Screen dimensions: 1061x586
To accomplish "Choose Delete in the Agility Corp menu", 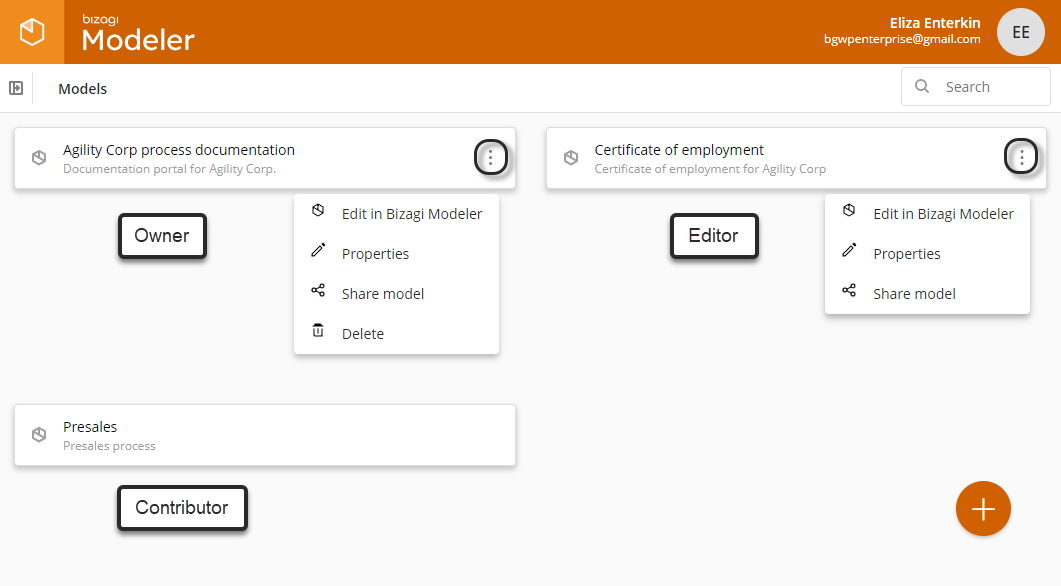I will point(397,334).
